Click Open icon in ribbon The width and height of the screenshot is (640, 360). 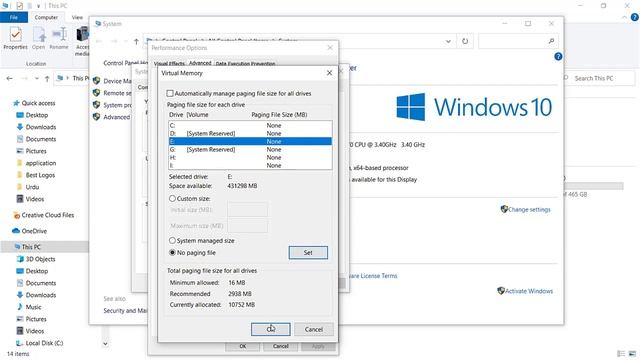point(39,38)
